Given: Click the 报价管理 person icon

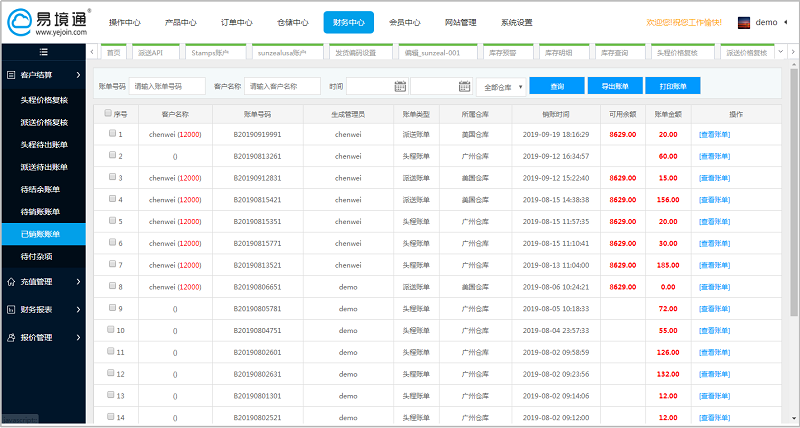Looking at the screenshot, I should tap(10, 338).
